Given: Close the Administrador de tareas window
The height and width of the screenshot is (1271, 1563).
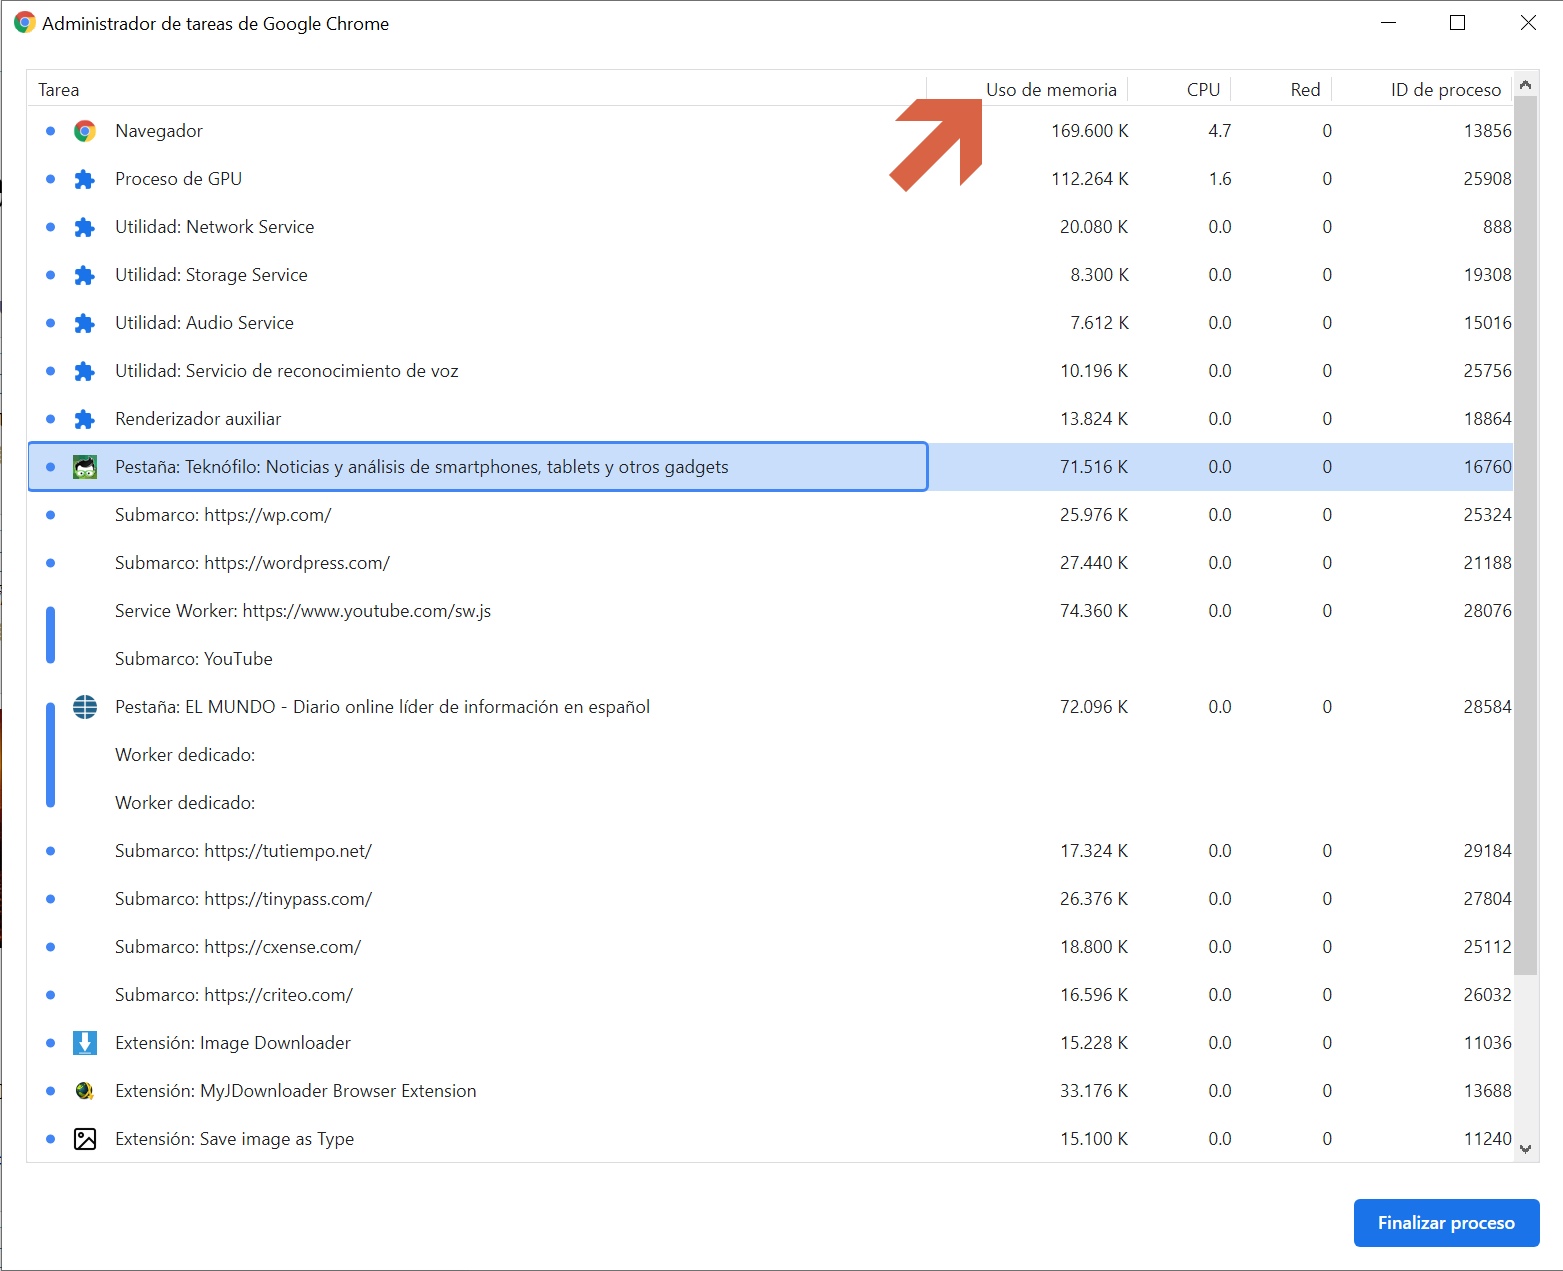Looking at the screenshot, I should coord(1528,23).
